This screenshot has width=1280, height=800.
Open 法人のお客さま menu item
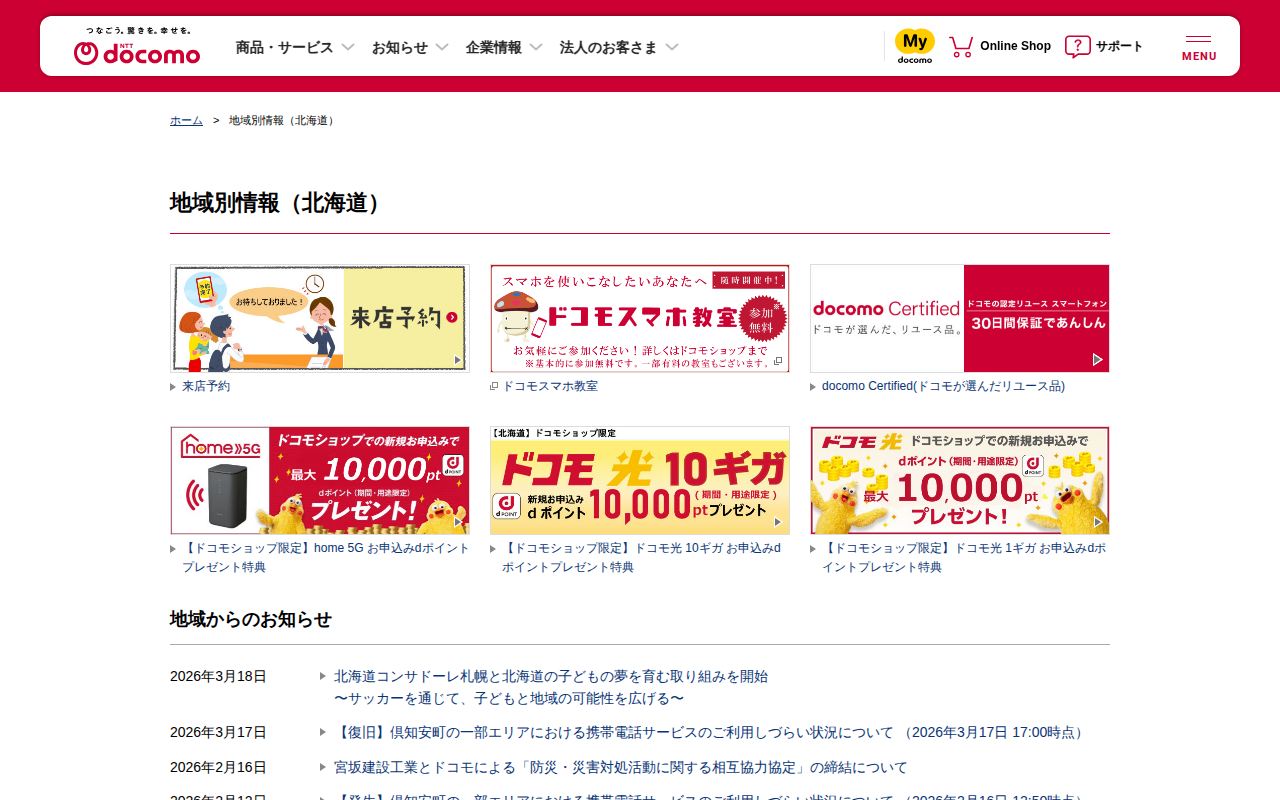click(x=608, y=47)
